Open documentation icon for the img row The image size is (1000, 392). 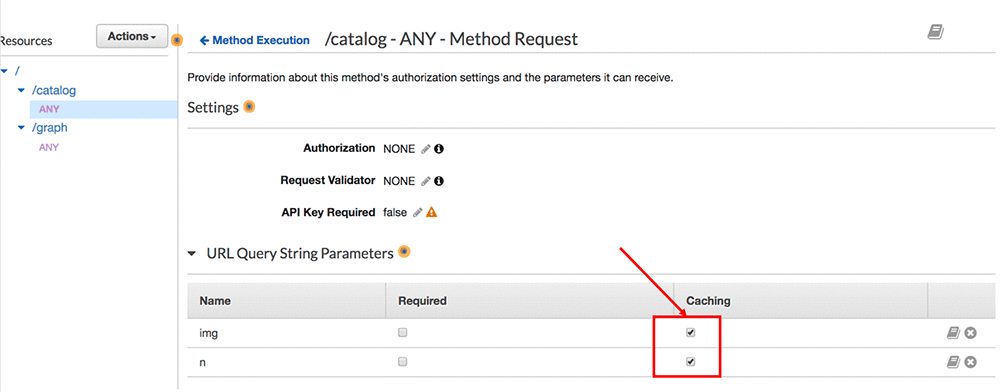tap(953, 333)
